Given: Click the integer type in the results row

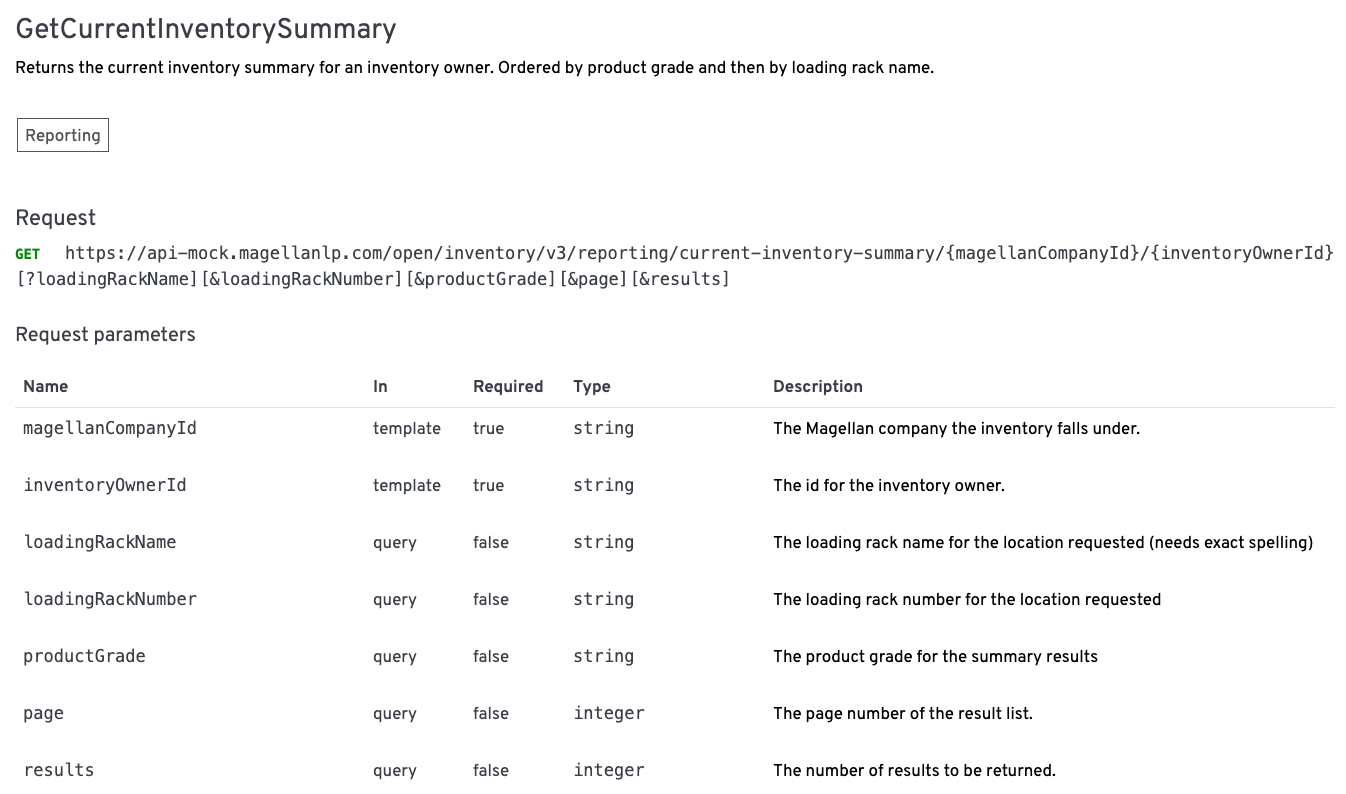Looking at the screenshot, I should [x=609, y=771].
